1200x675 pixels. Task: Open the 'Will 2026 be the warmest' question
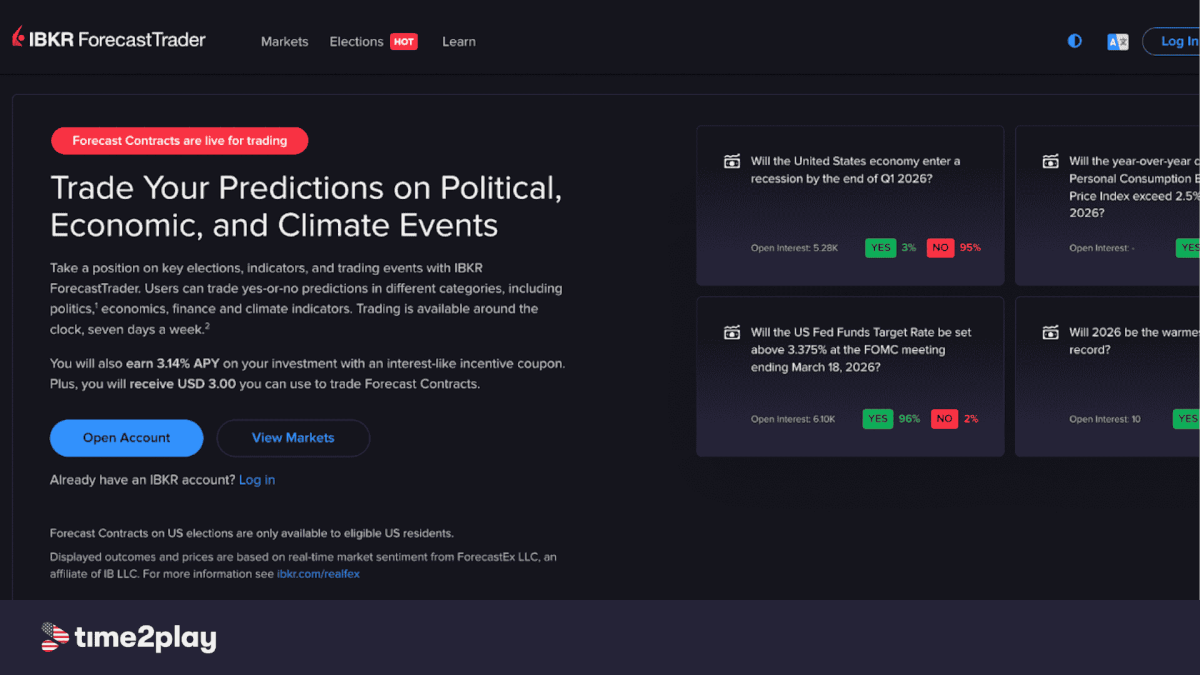(x=1134, y=341)
